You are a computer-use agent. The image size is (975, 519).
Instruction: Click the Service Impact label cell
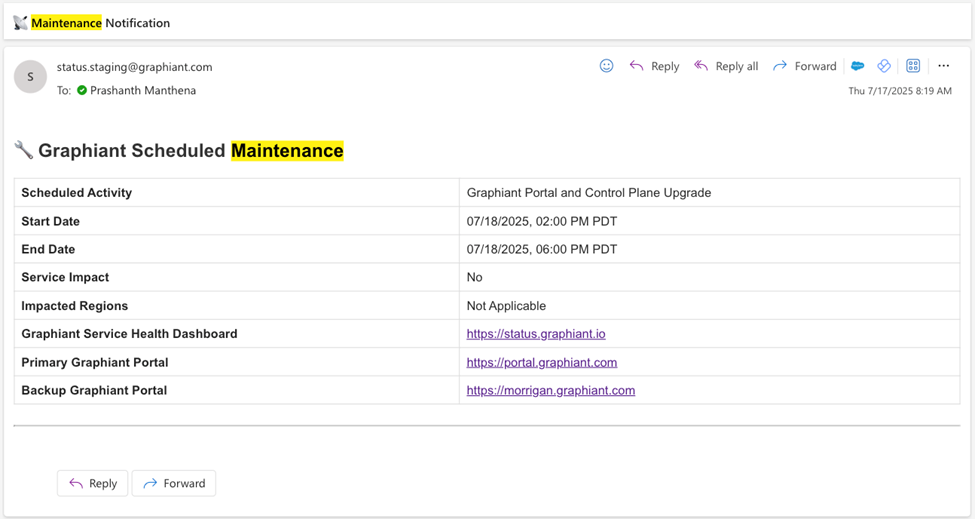(x=237, y=277)
